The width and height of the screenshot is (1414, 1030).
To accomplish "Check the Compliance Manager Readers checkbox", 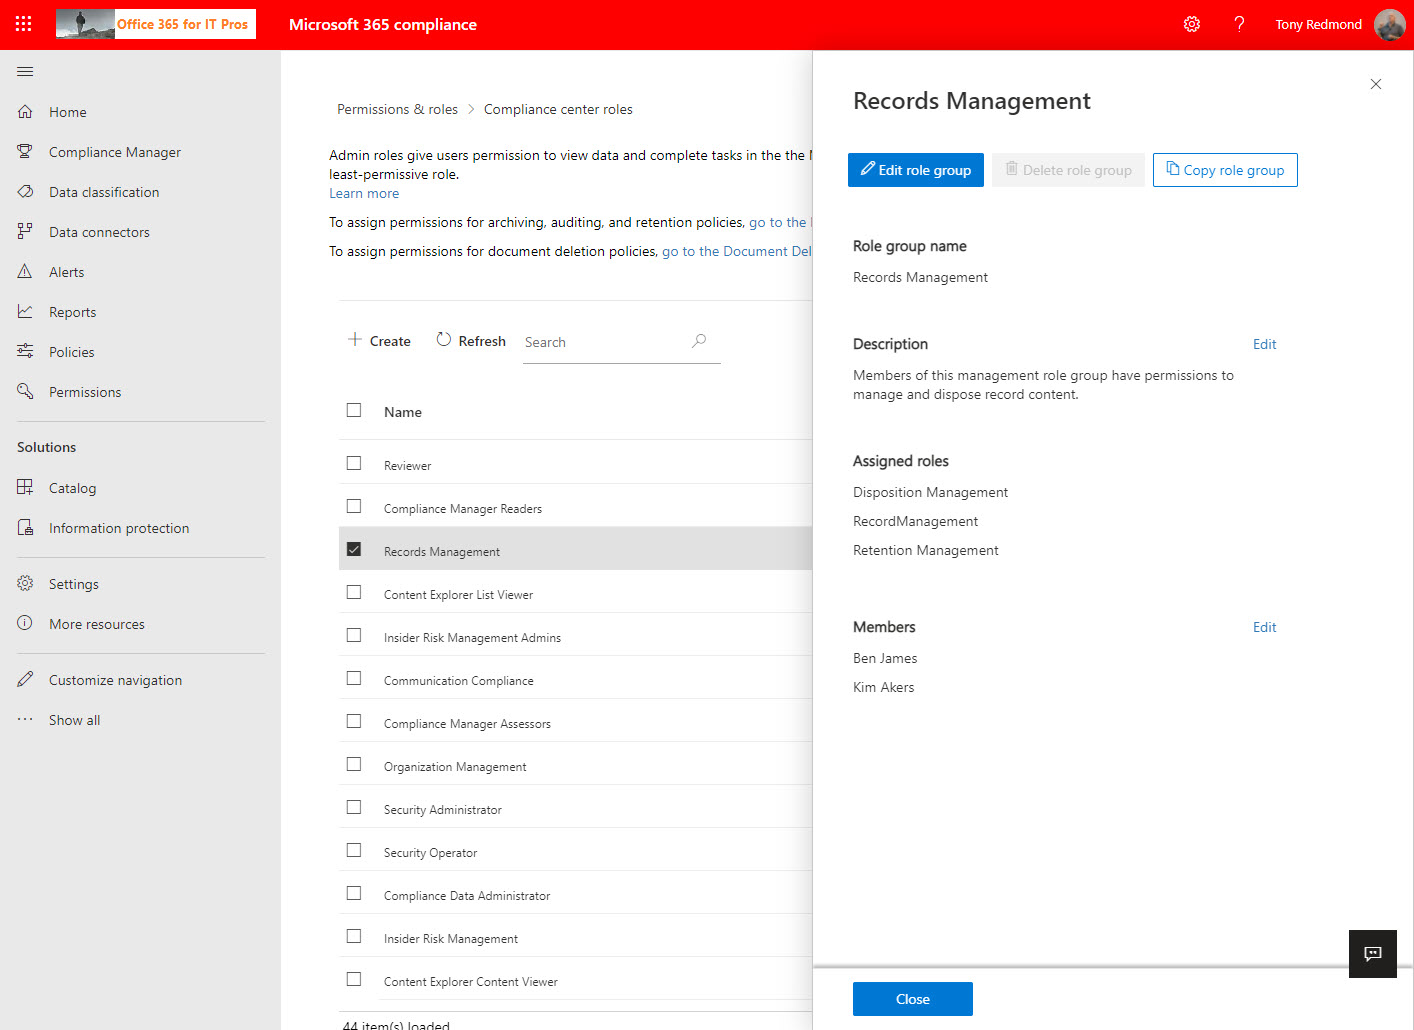I will [354, 506].
